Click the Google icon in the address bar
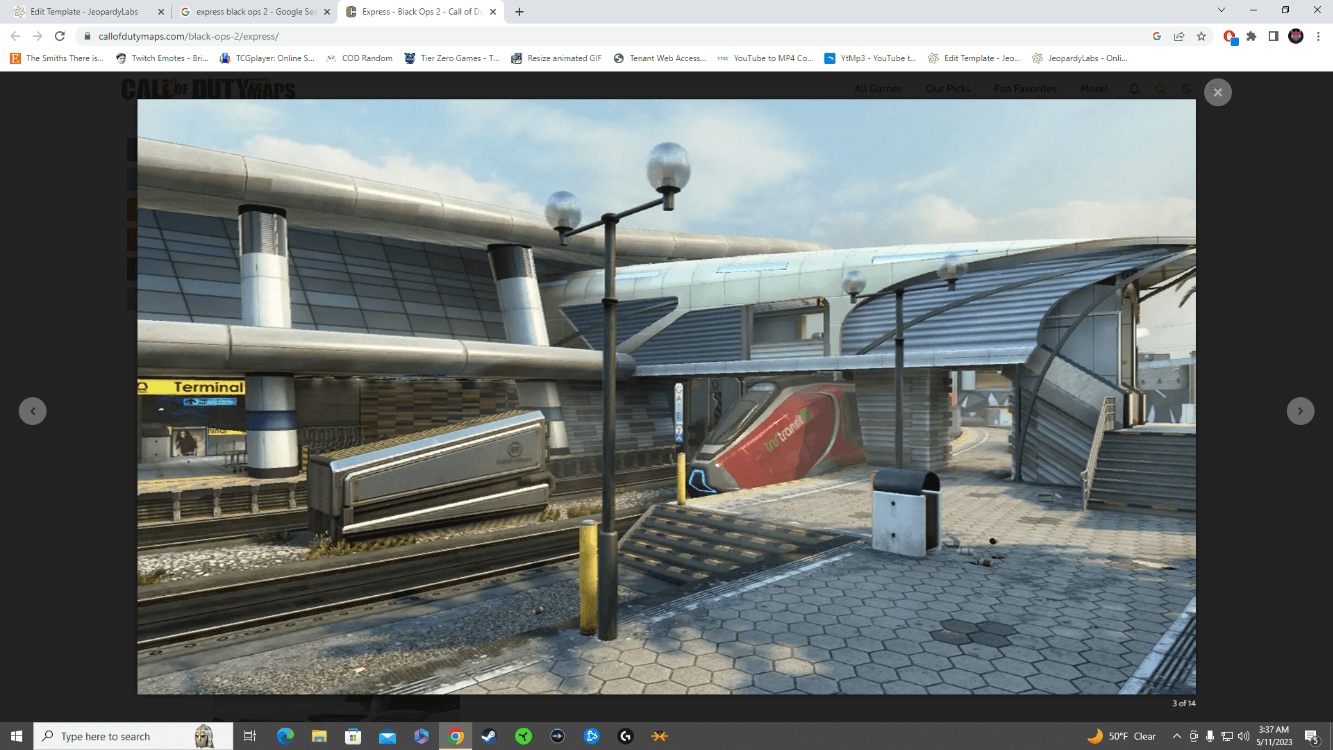The image size is (1333, 750). [x=1157, y=36]
